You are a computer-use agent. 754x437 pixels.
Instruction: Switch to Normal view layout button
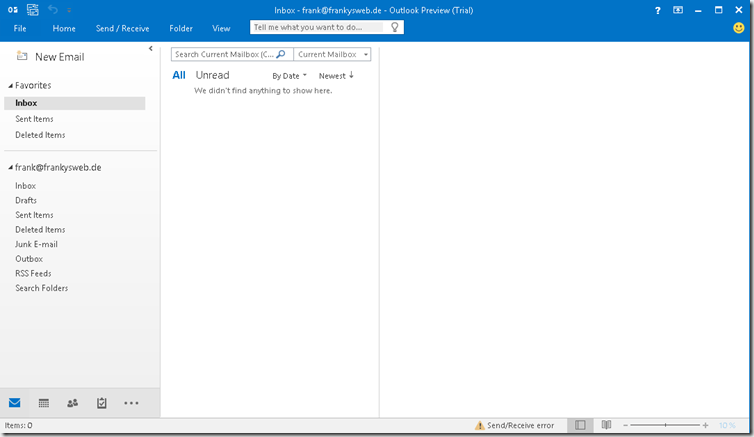(x=581, y=425)
